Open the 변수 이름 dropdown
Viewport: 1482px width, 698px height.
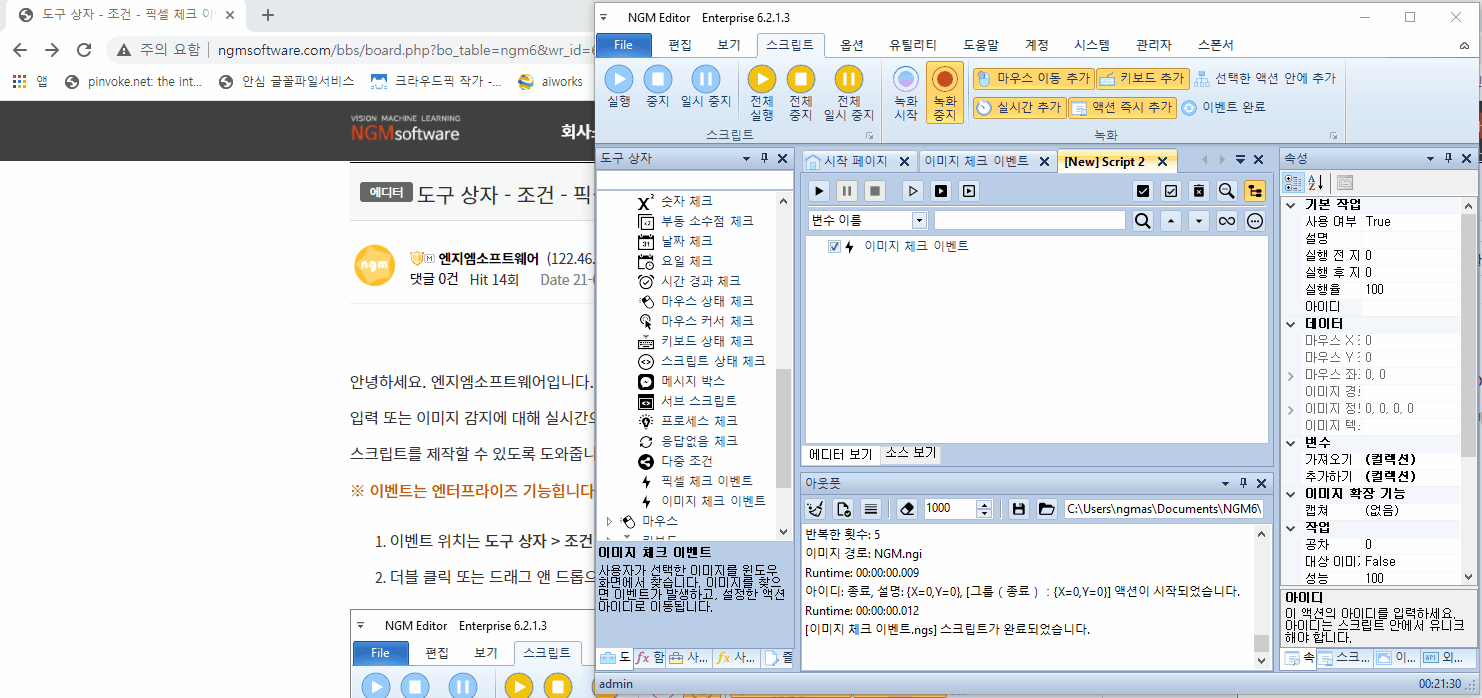(x=919, y=220)
